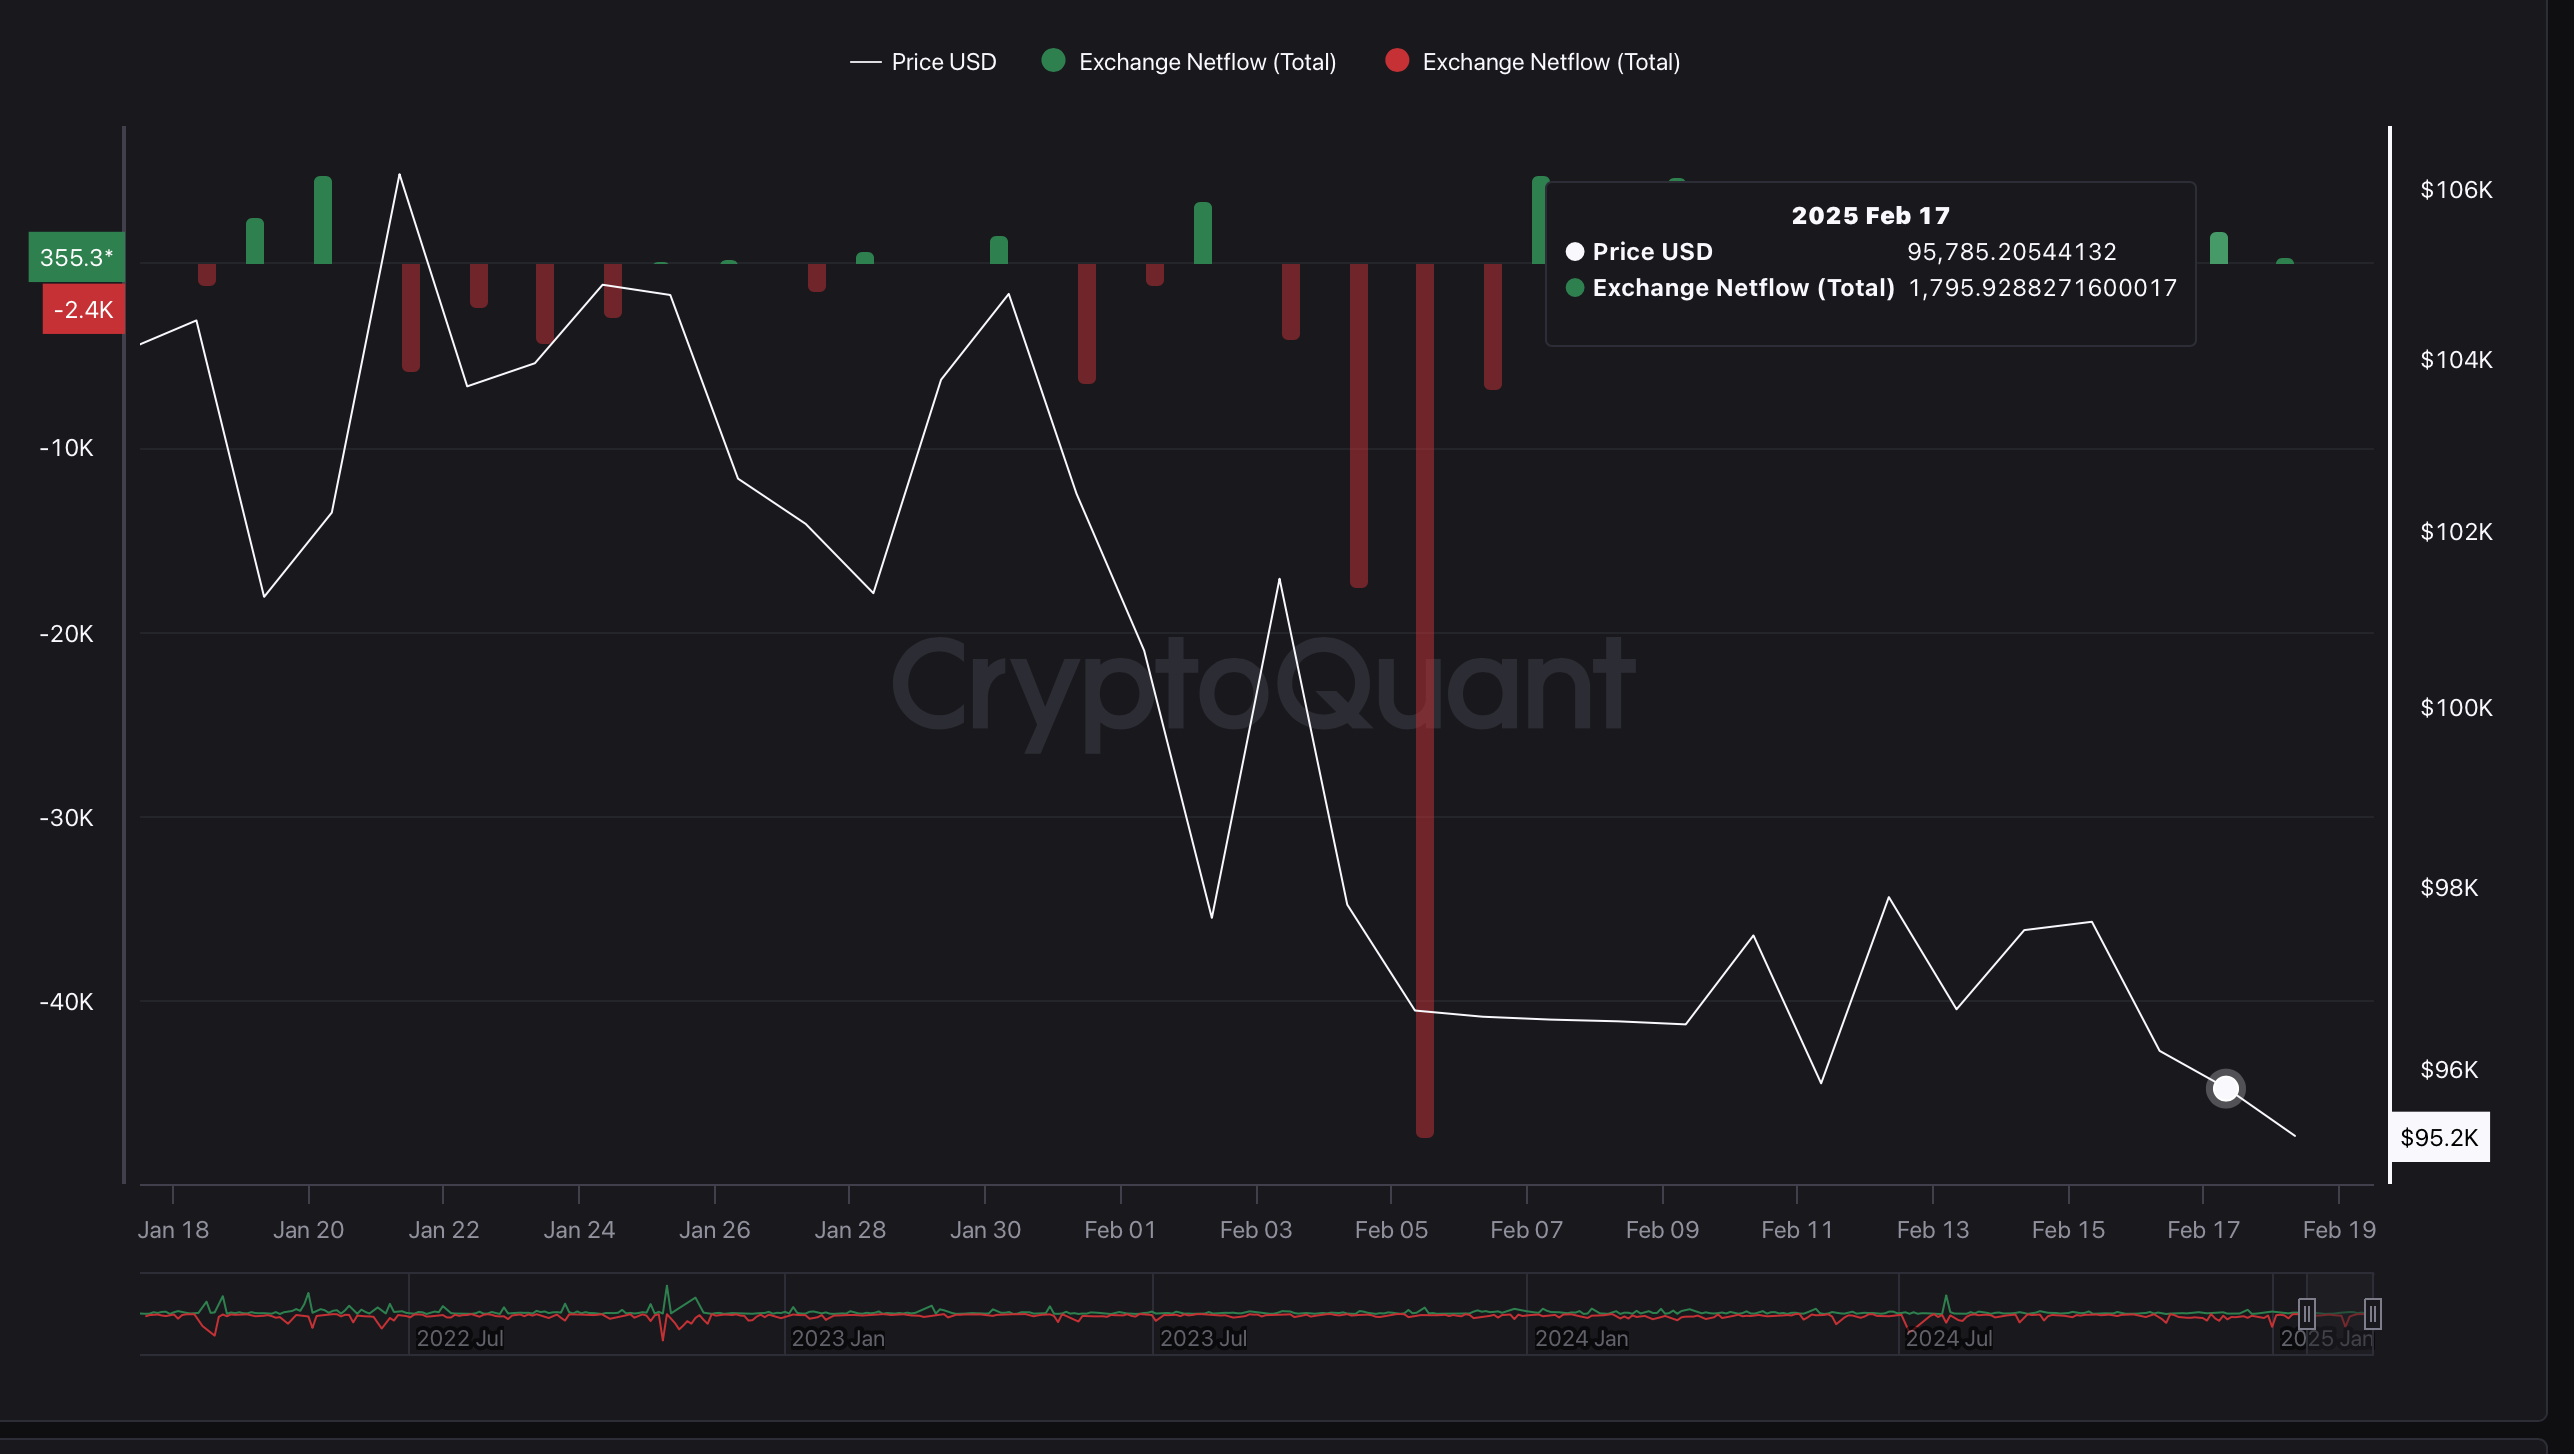Click the 2023 Jul label in the minimap
The image size is (2574, 1454).
[1205, 1337]
